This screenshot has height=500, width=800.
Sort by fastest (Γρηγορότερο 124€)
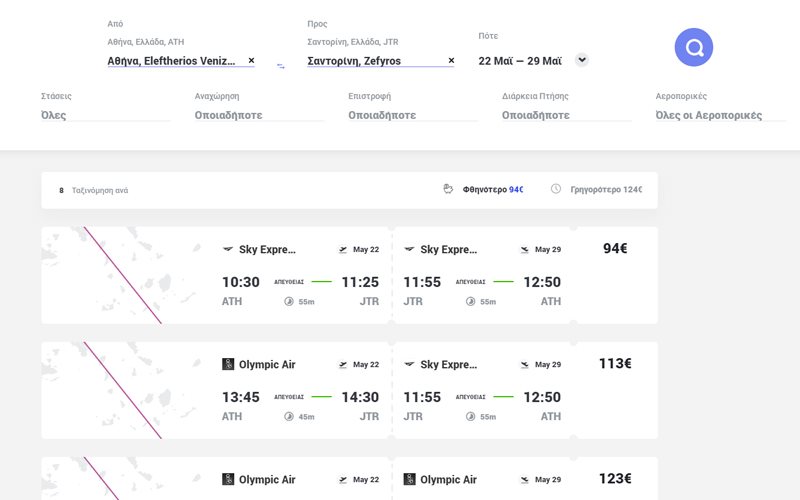(x=605, y=190)
